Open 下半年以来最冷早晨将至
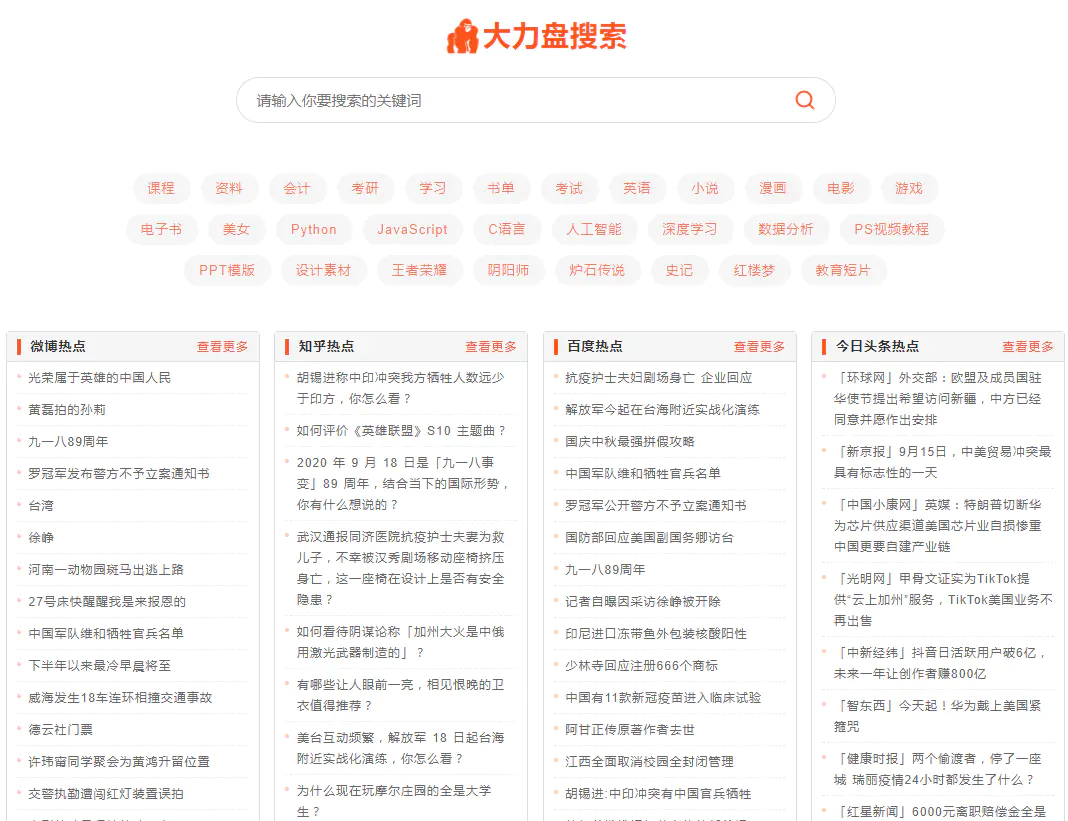 coord(99,666)
